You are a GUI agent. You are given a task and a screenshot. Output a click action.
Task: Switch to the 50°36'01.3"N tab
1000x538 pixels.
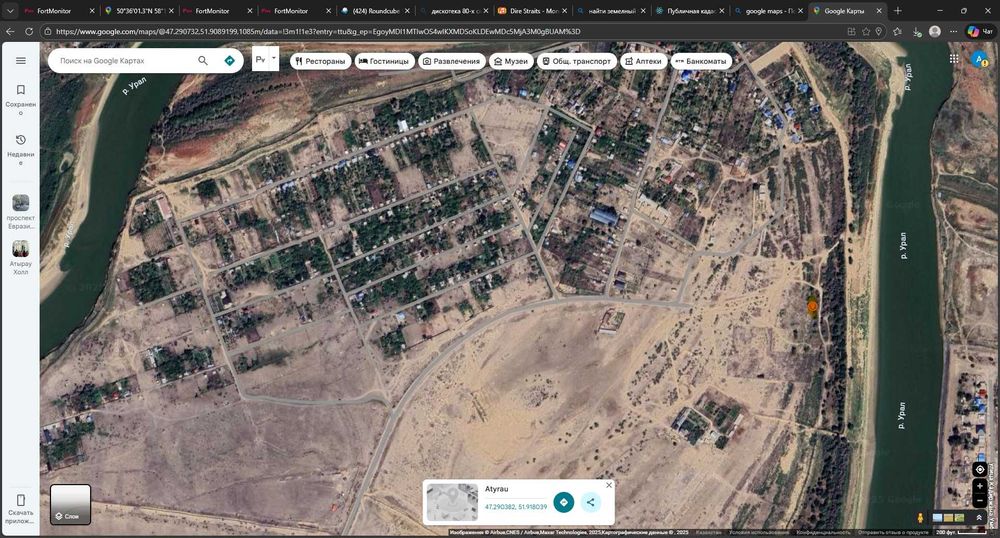point(138,11)
